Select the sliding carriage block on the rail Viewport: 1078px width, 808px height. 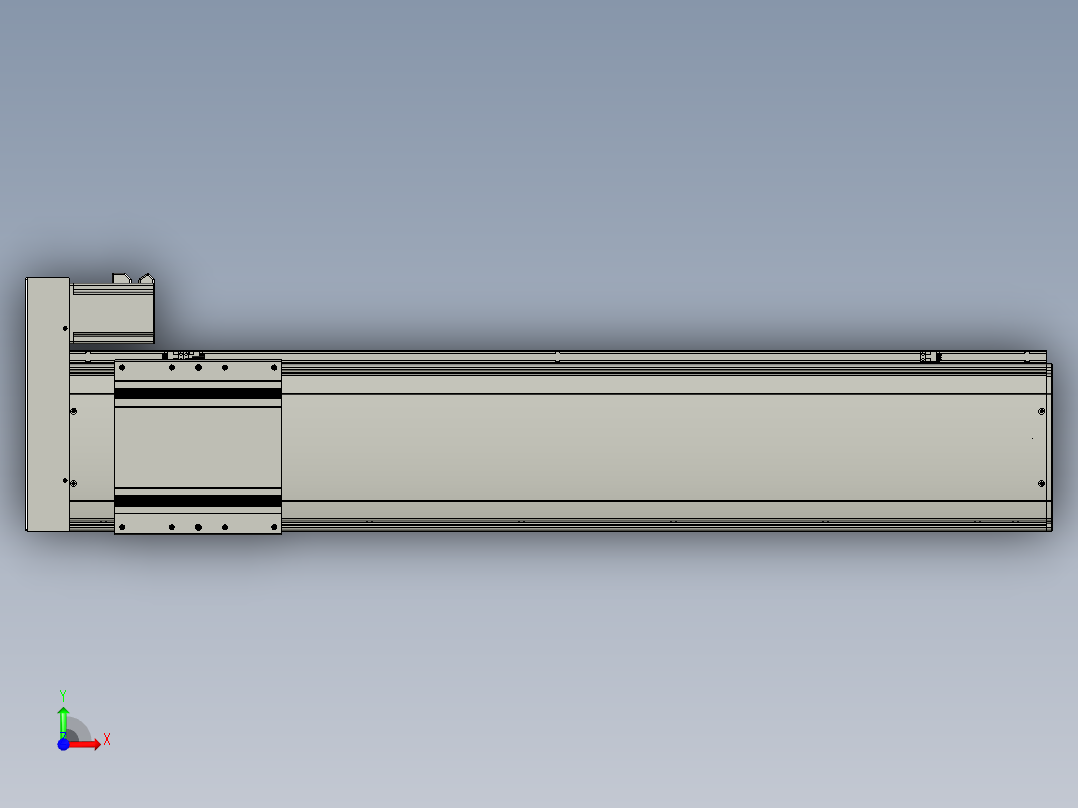point(198,447)
